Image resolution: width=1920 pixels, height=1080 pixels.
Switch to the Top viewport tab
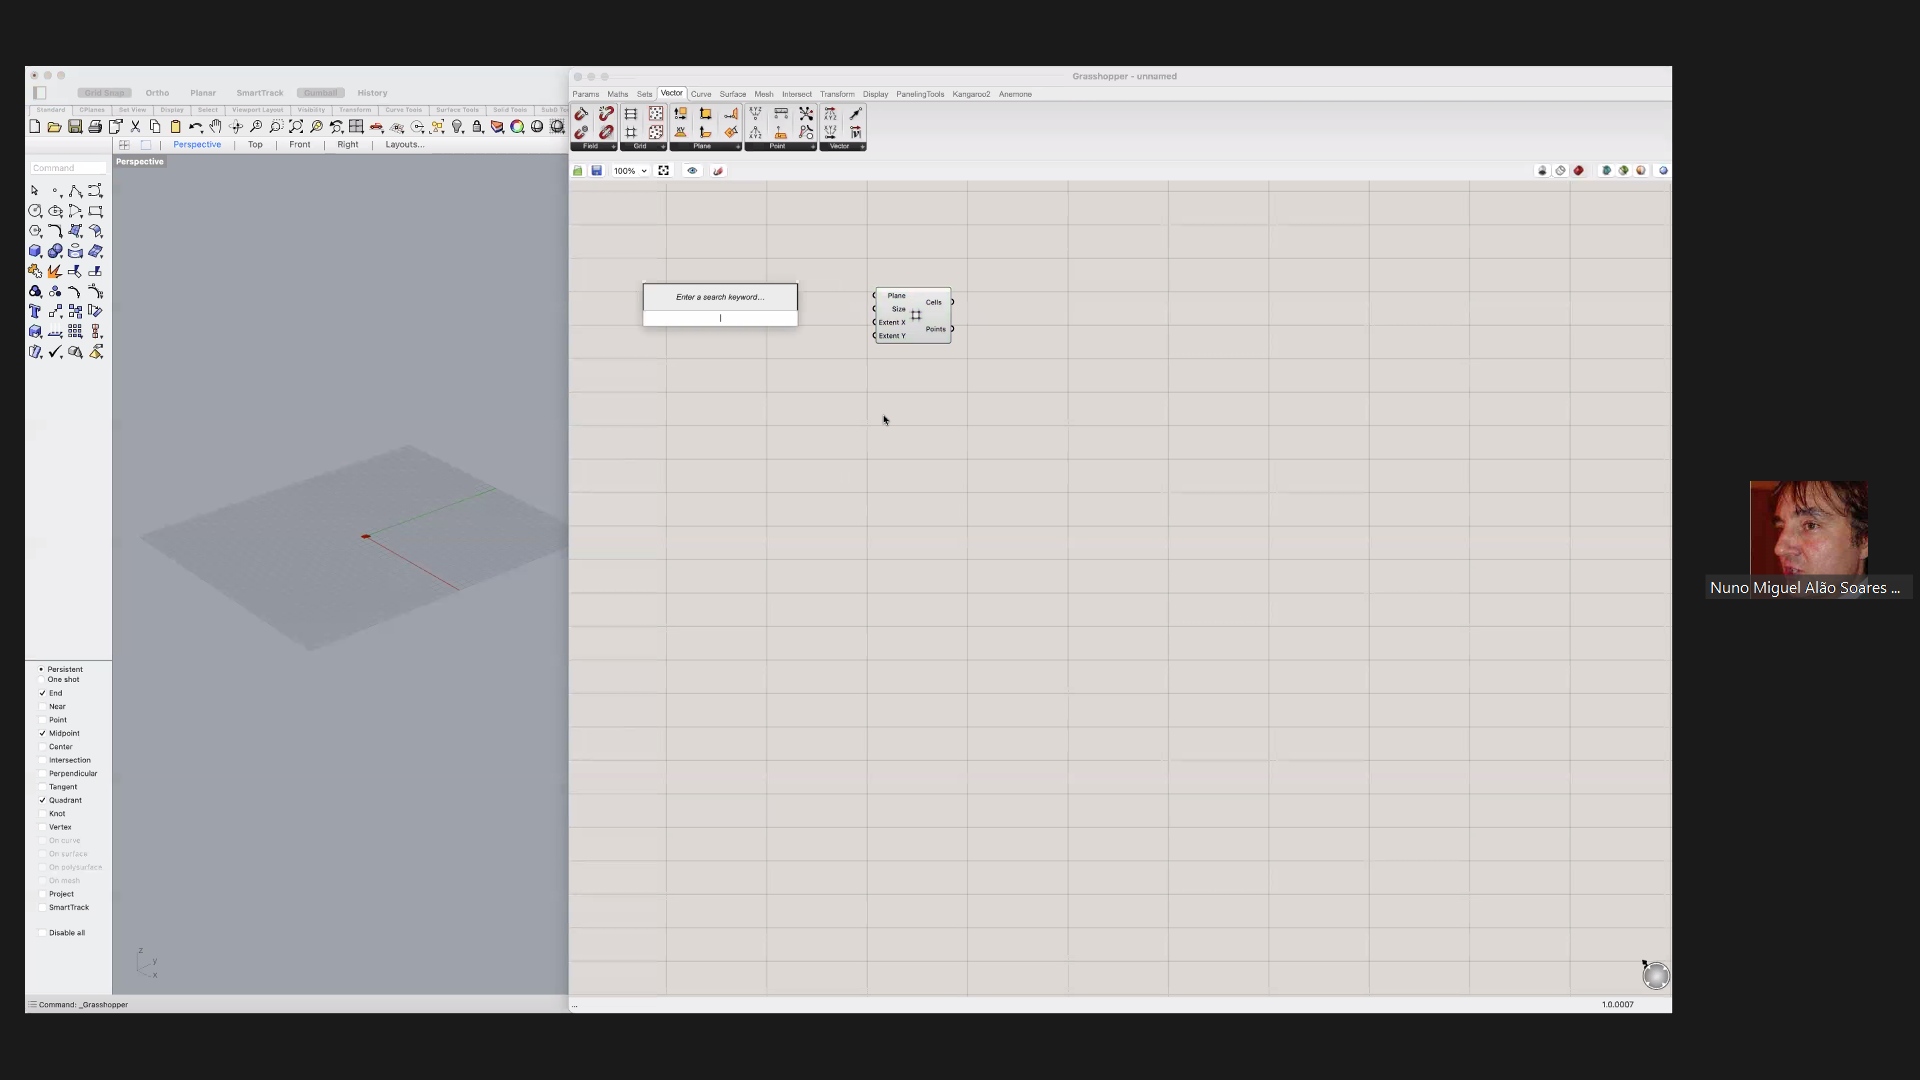pos(255,145)
